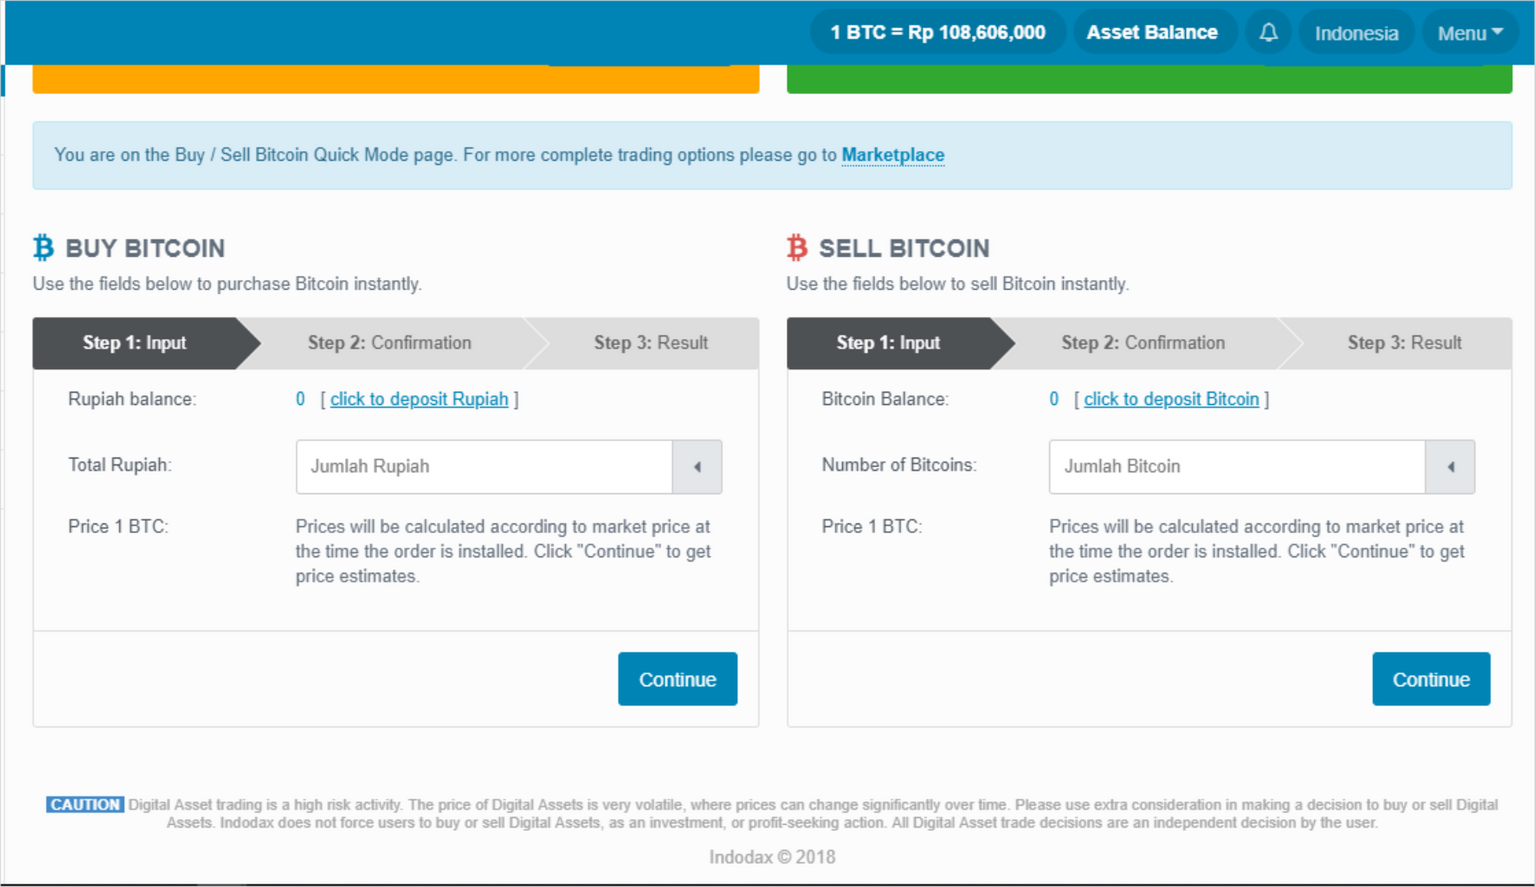The image size is (1536, 887).
Task: Follow the Marketplace link
Action: point(893,155)
